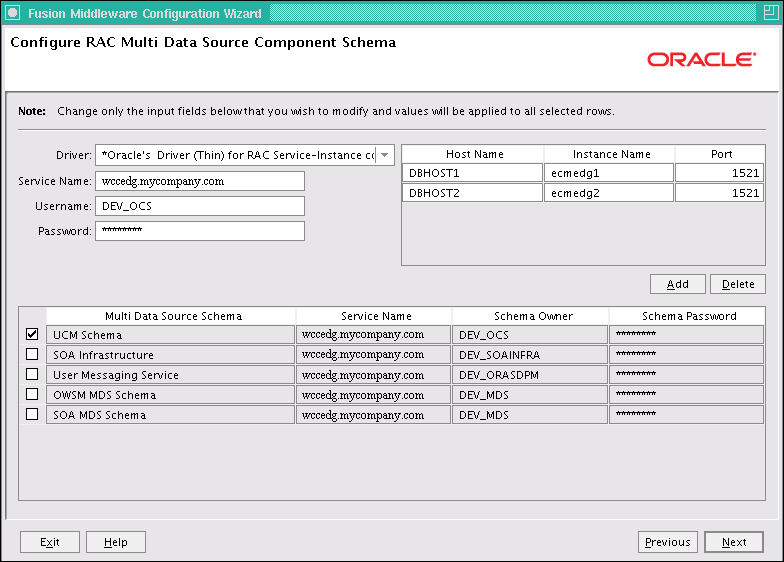Click the Service Name column header in schema table

pos(374,316)
